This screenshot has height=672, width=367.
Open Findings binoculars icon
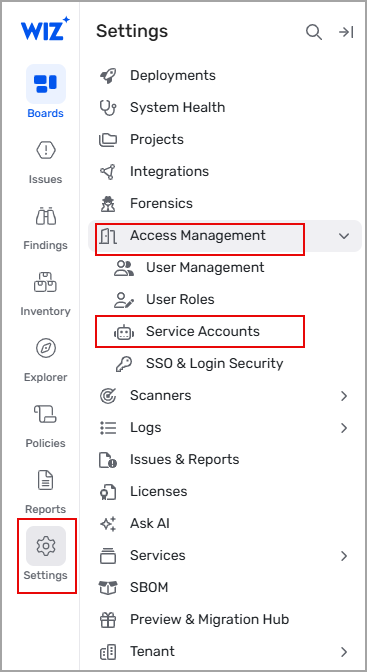[x=45, y=216]
